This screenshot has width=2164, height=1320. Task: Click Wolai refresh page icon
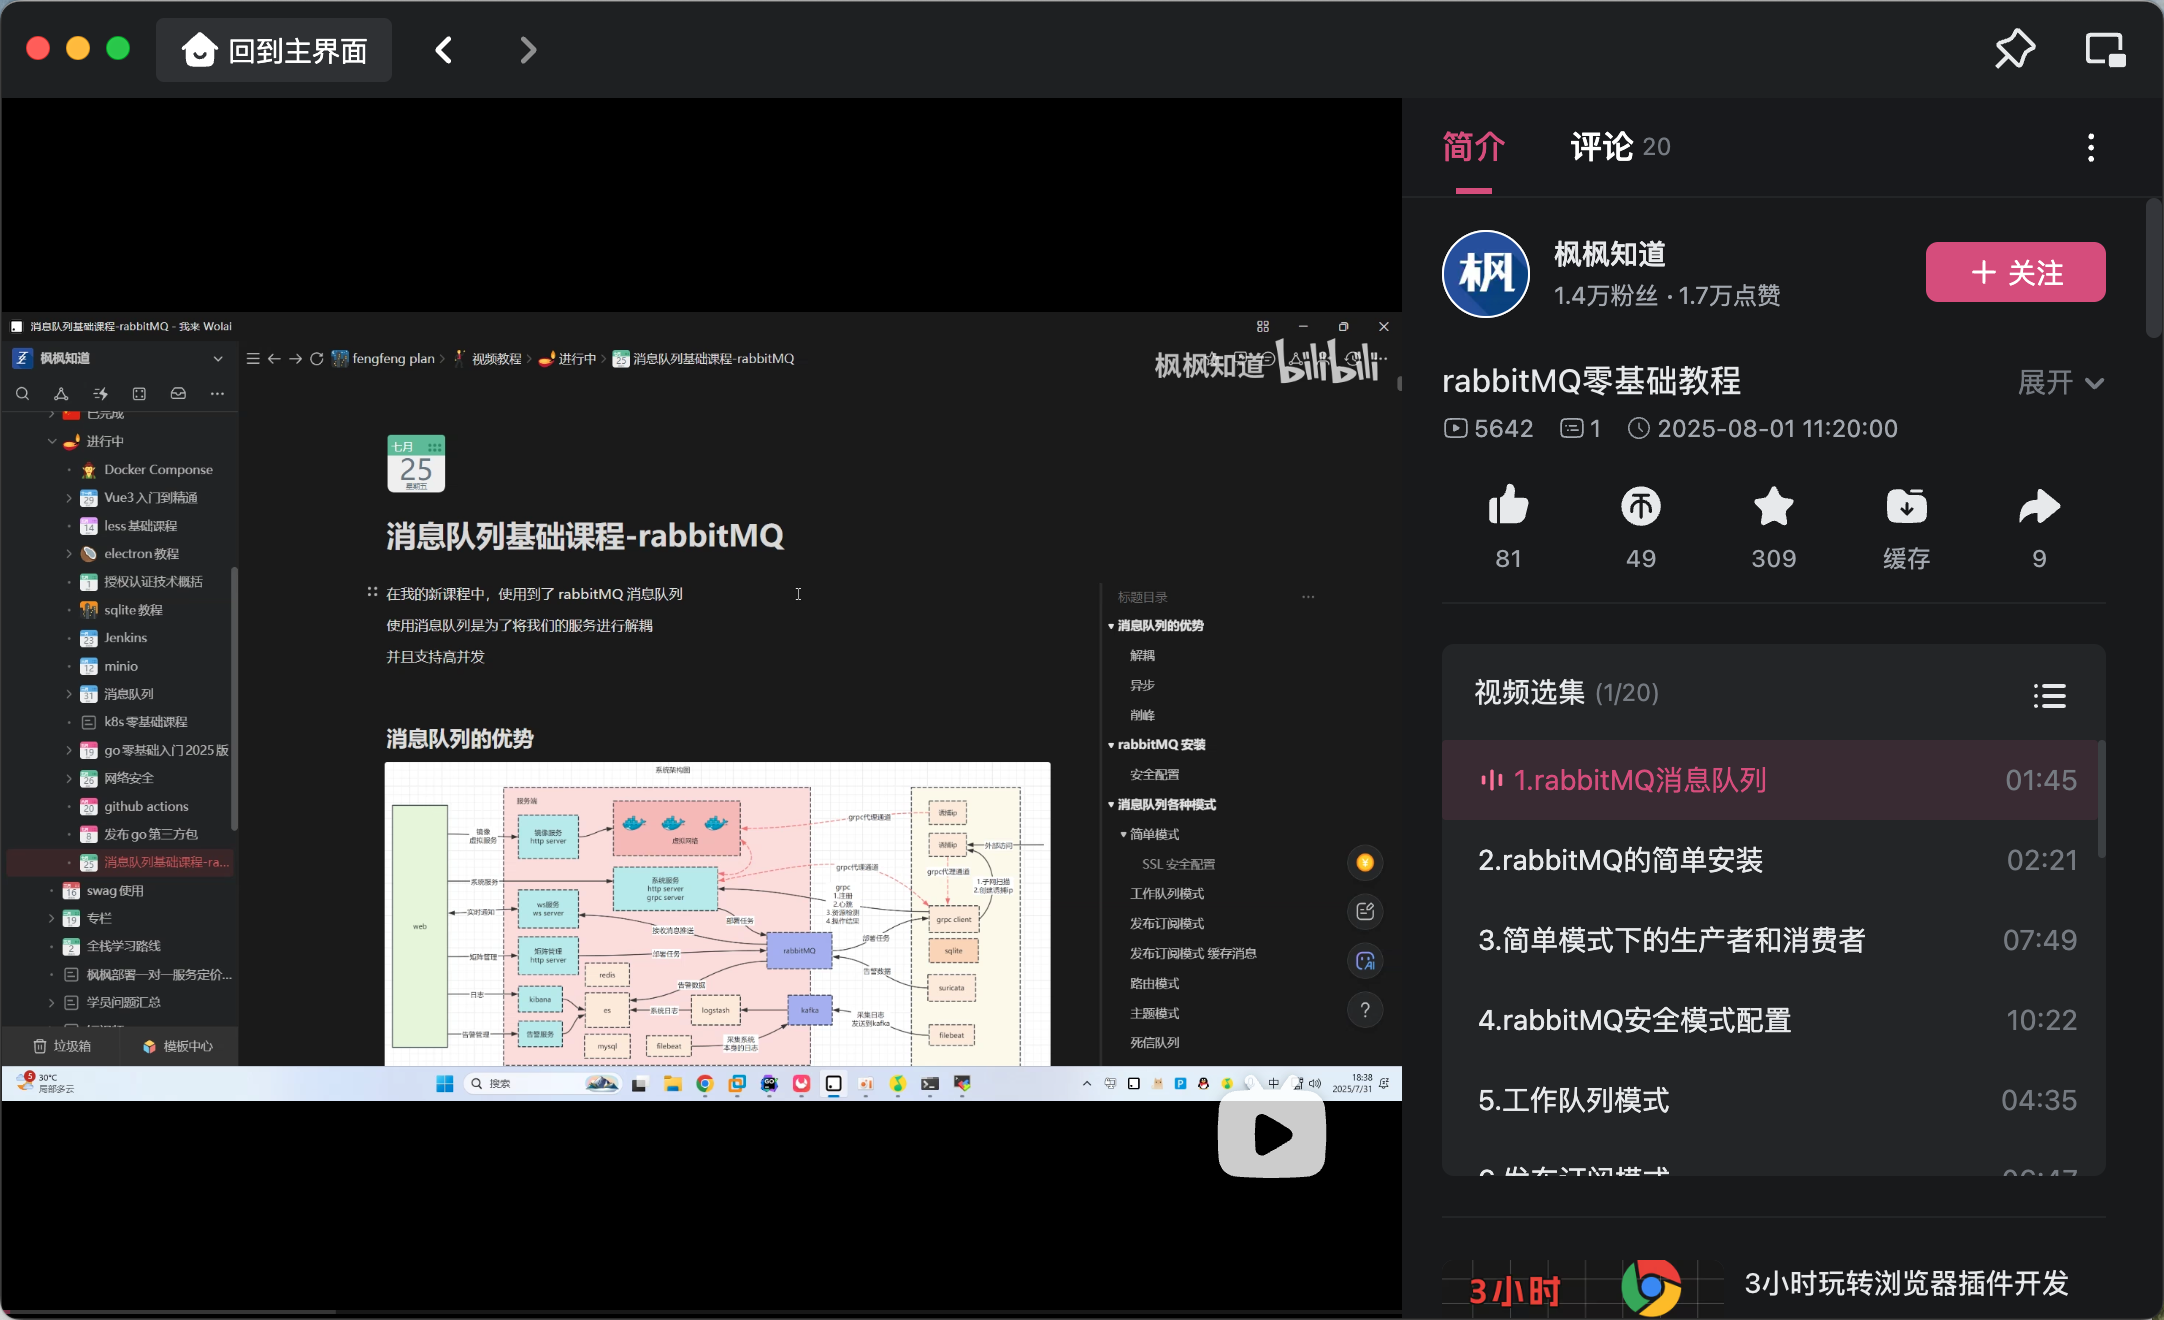(x=316, y=358)
